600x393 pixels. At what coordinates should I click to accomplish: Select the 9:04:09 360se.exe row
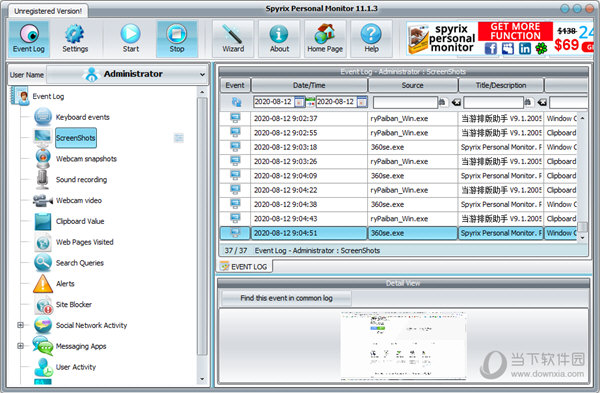[x=398, y=176]
